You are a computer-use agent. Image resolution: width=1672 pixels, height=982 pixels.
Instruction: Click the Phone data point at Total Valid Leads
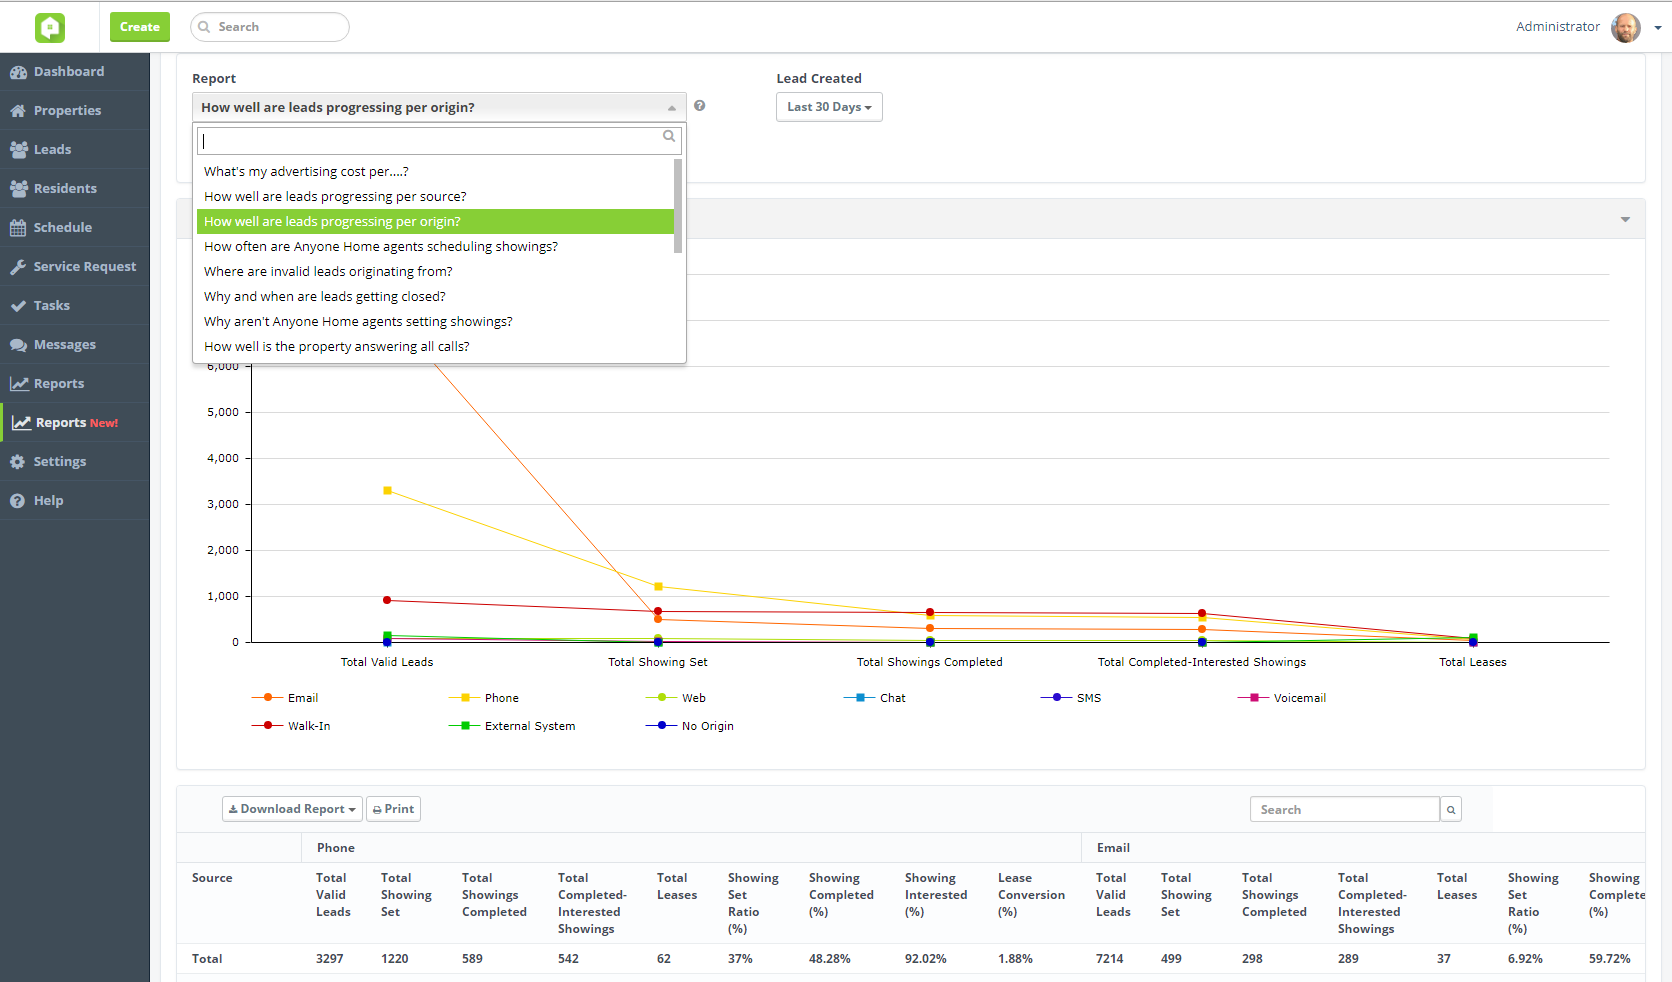(387, 491)
